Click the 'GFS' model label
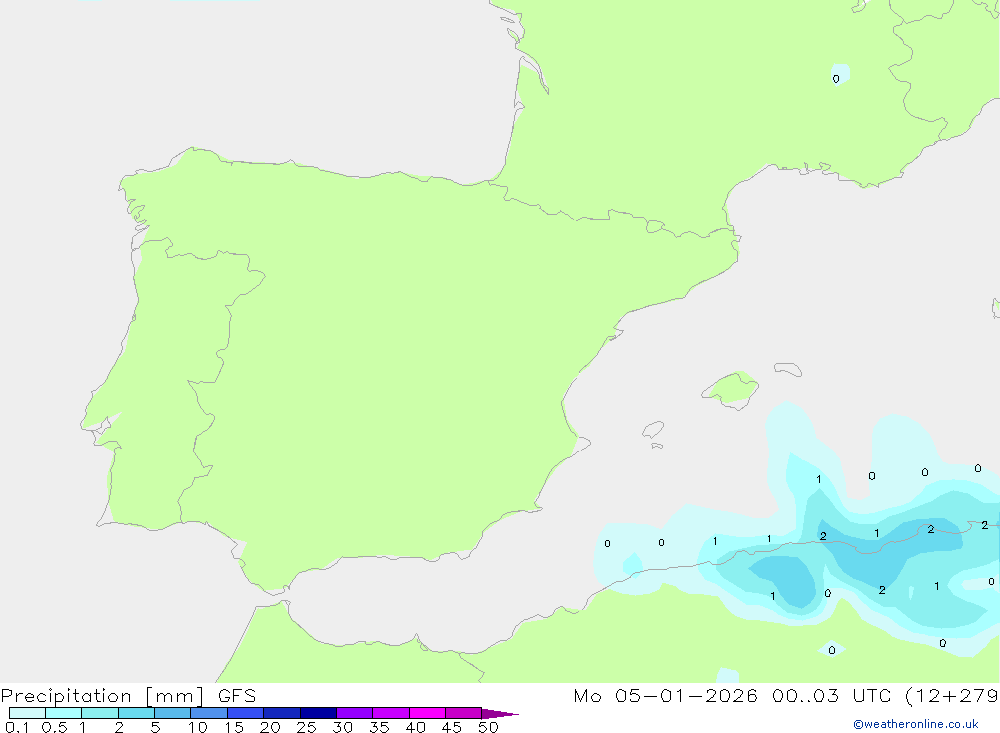 click(237, 695)
